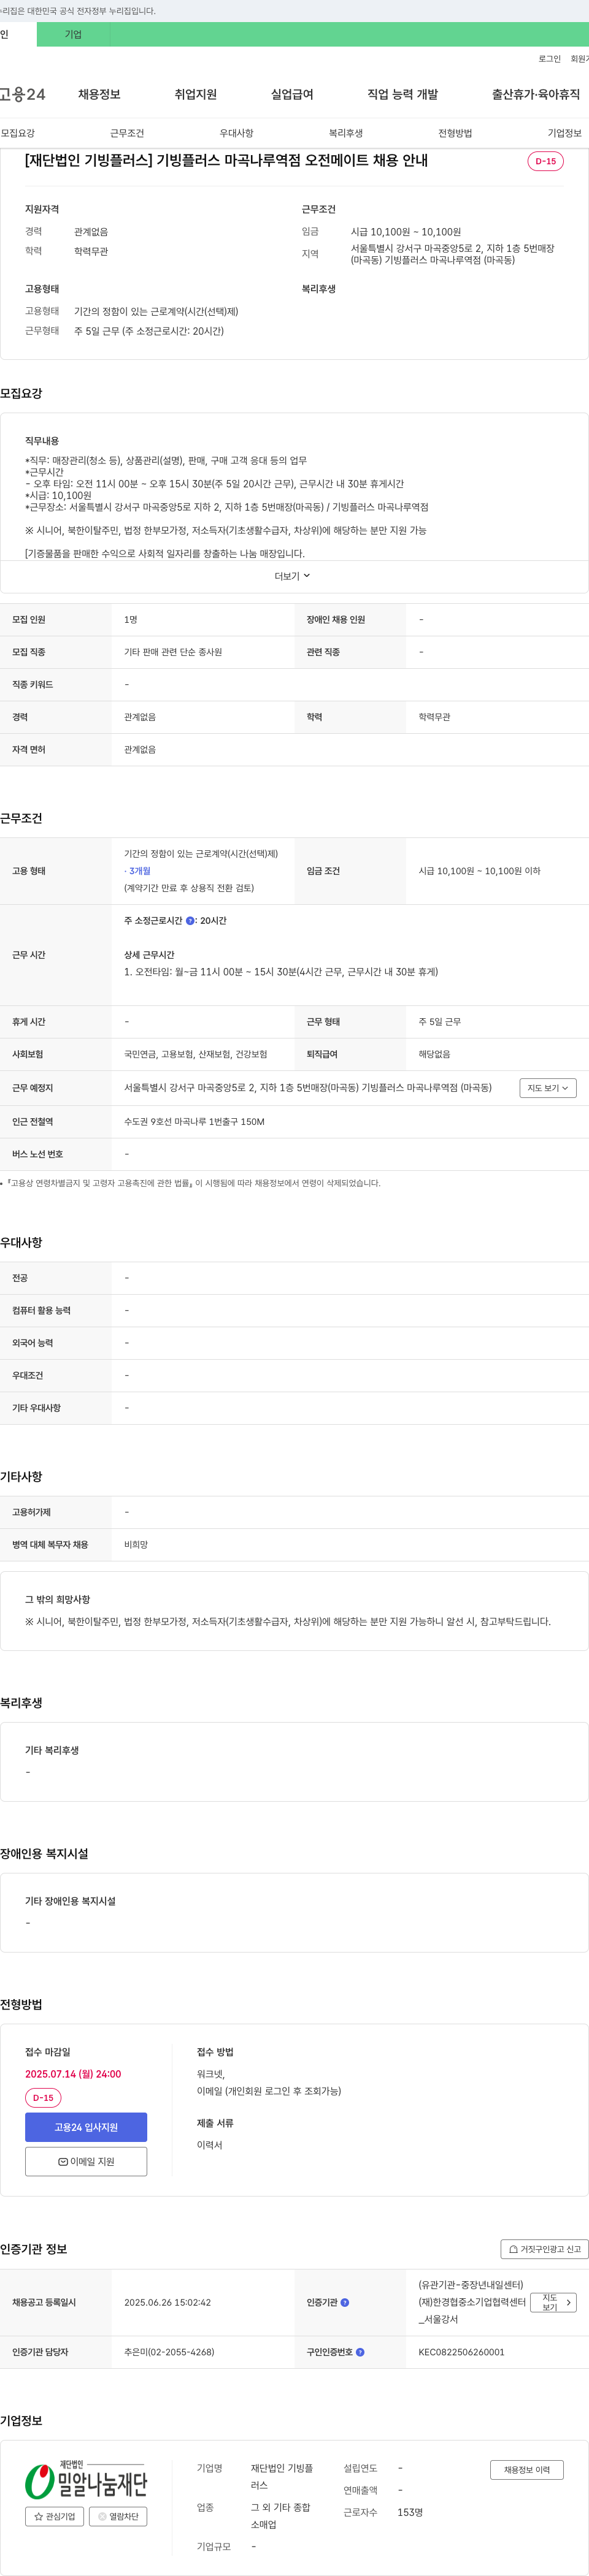
Task: Click the deadline text 2025.07.14 (월) 24:00
Action: [73, 2074]
